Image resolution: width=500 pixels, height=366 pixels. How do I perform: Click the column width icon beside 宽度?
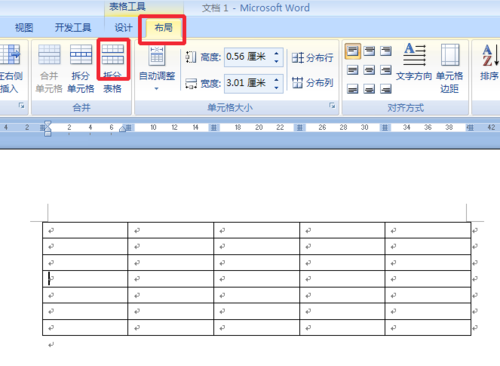point(190,83)
